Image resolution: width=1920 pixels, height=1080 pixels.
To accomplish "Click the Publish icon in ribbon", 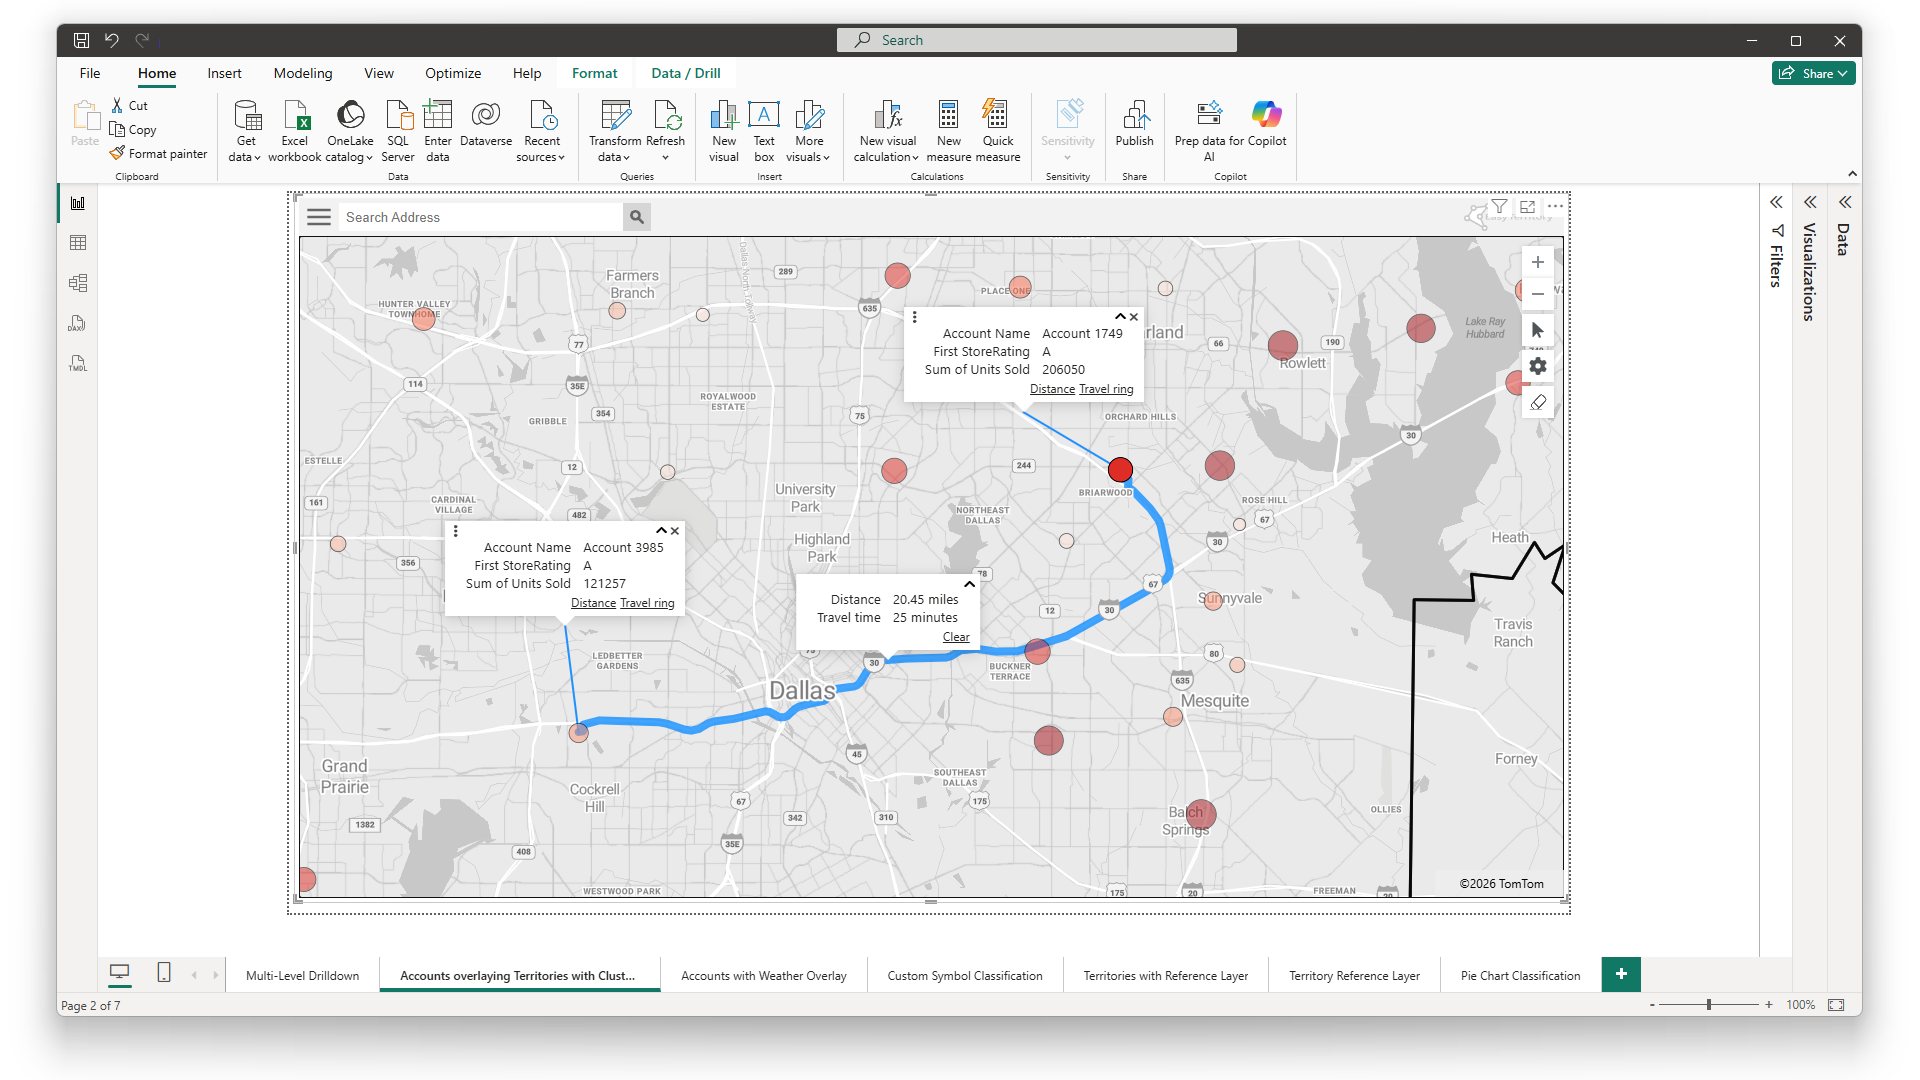I will [1134, 116].
